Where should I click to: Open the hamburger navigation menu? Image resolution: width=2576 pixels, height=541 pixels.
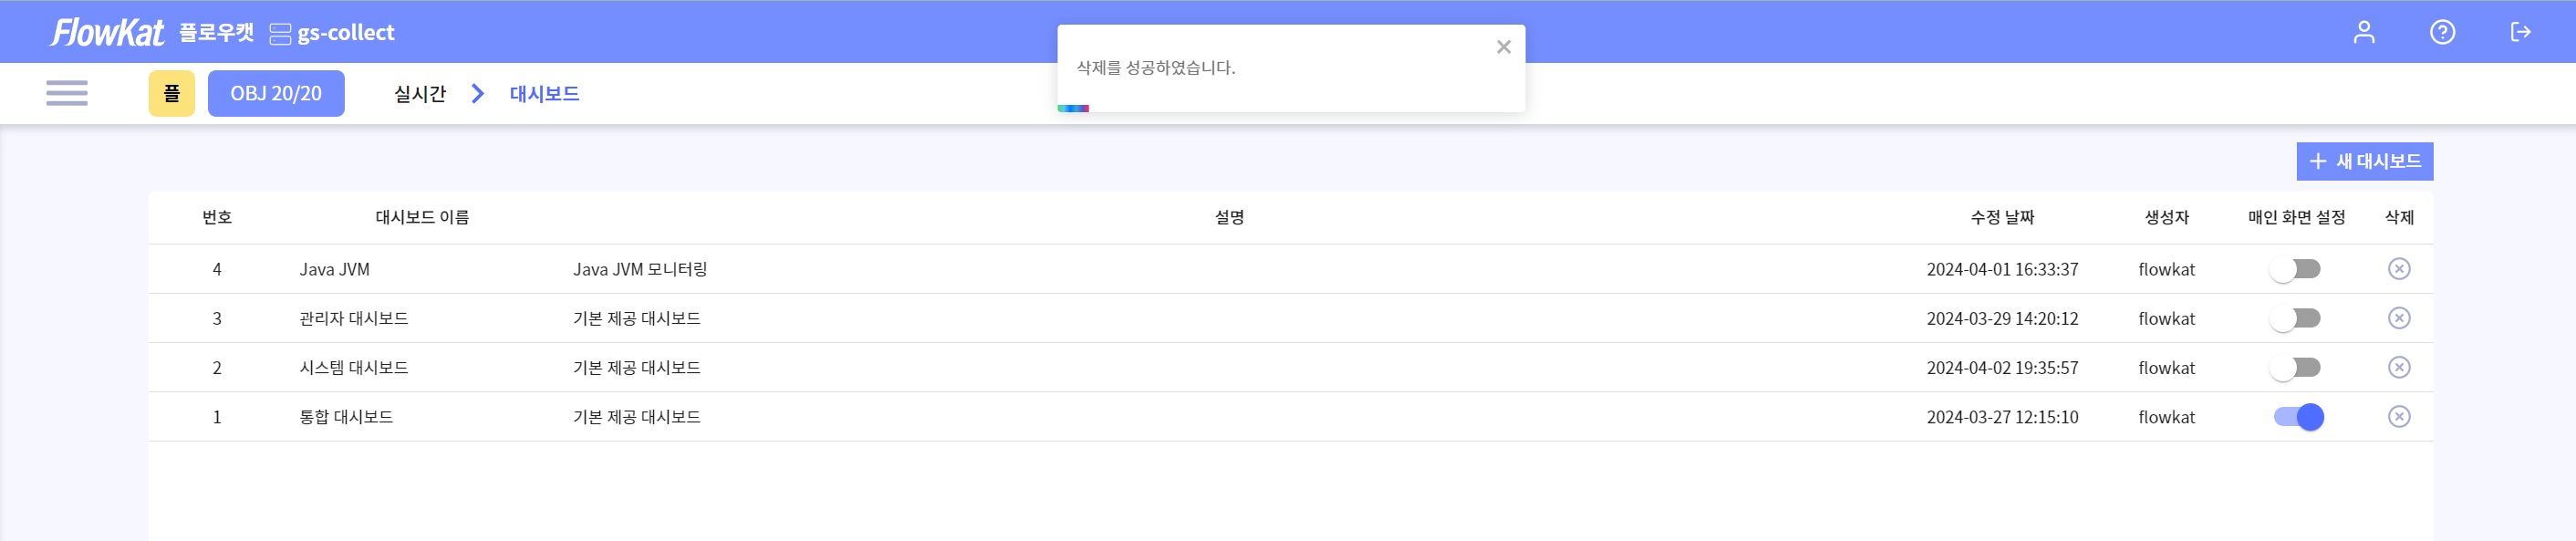click(x=67, y=93)
